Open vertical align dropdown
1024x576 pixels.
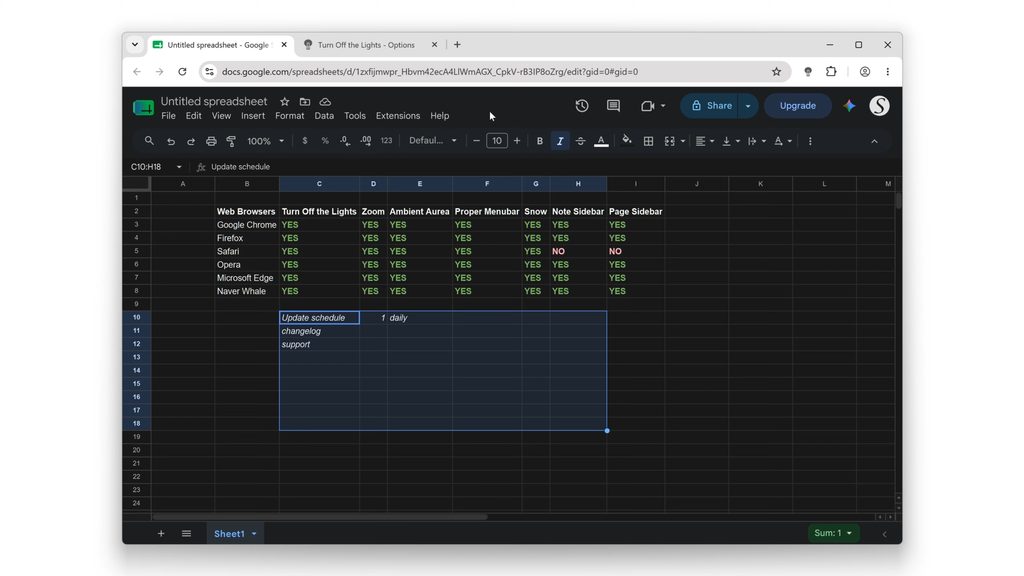coord(731,141)
